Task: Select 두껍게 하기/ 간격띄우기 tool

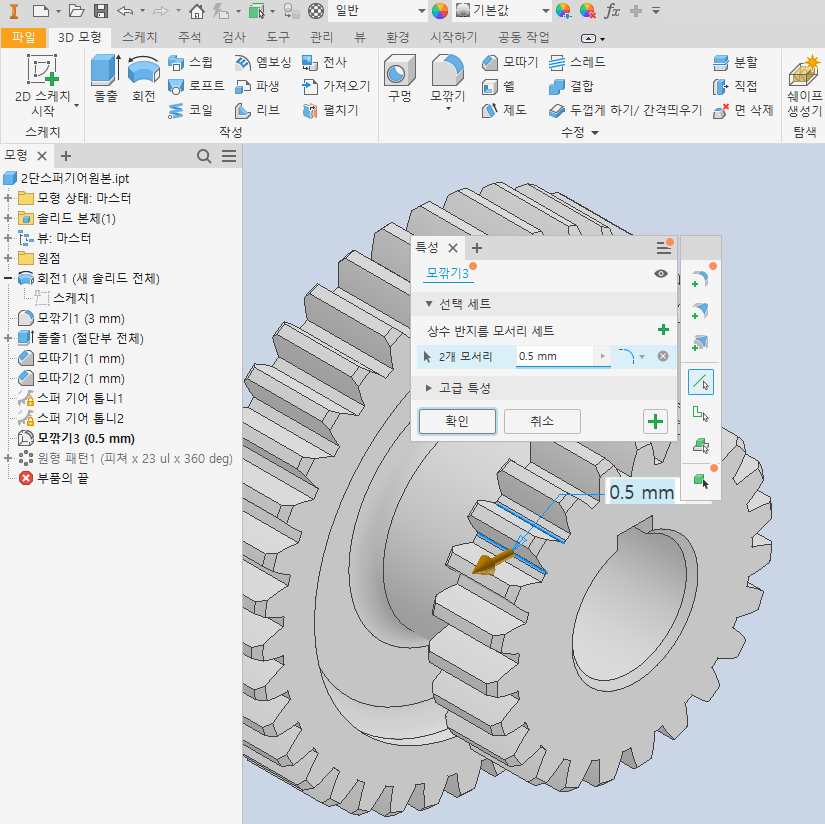Action: pyautogui.click(x=626, y=110)
